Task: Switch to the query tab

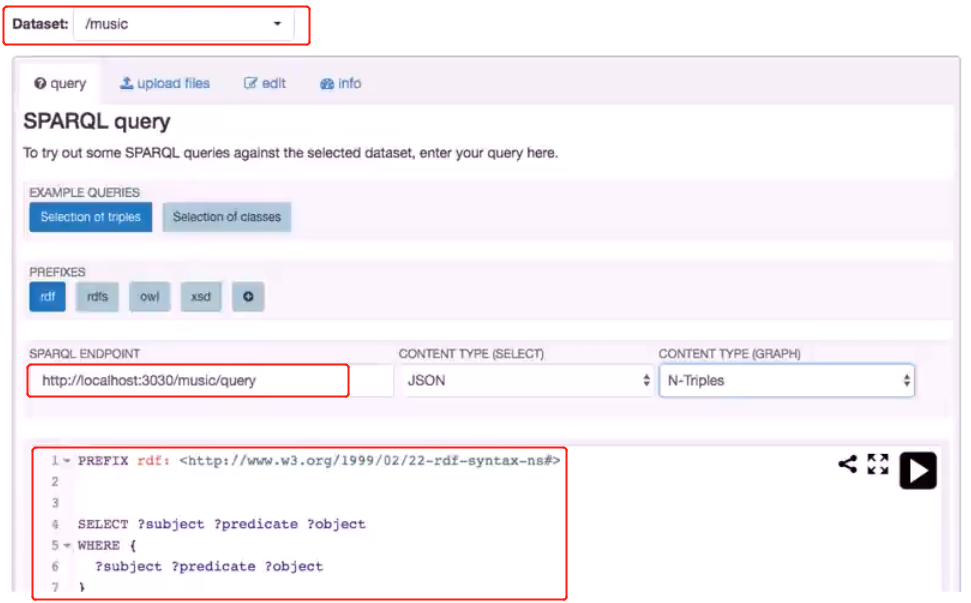Action: pos(60,84)
